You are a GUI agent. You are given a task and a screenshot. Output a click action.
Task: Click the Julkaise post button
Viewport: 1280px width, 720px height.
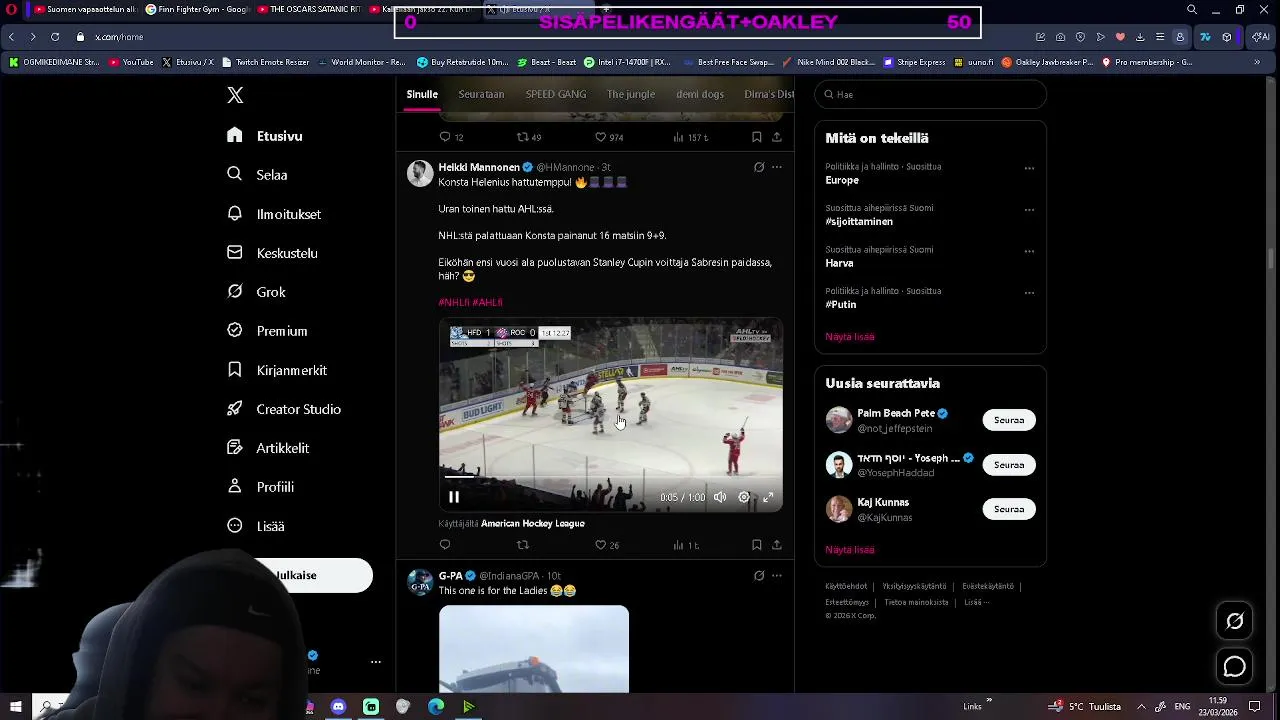pos(300,575)
